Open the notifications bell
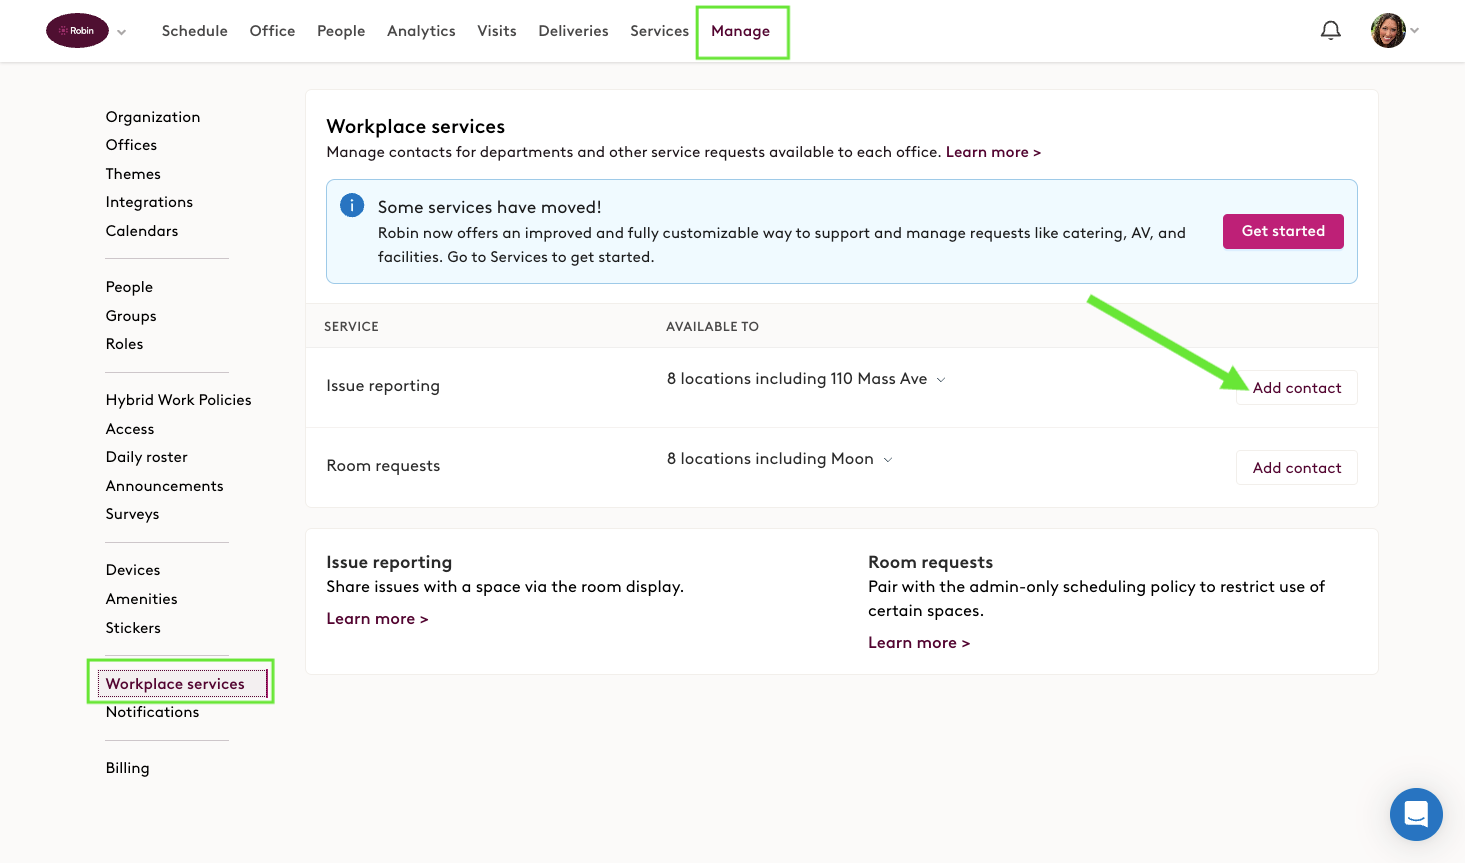 coord(1330,31)
